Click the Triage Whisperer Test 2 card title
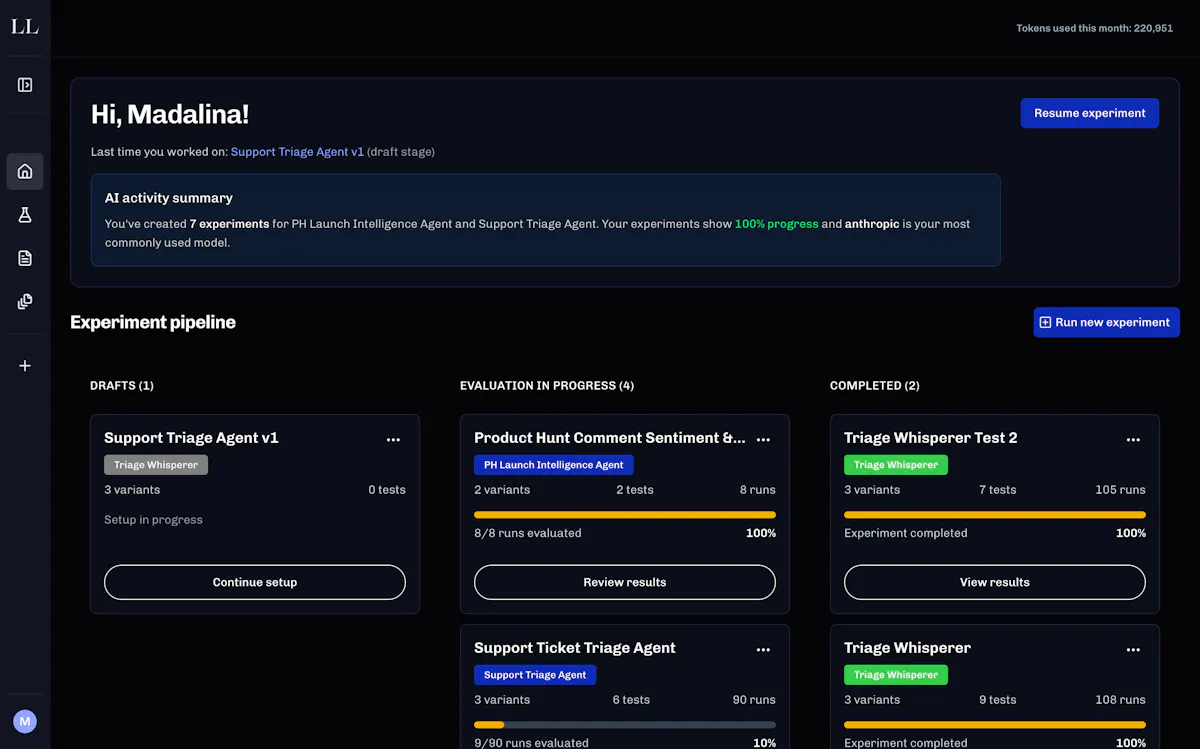The width and height of the screenshot is (1200, 749). pyautogui.click(x=931, y=438)
